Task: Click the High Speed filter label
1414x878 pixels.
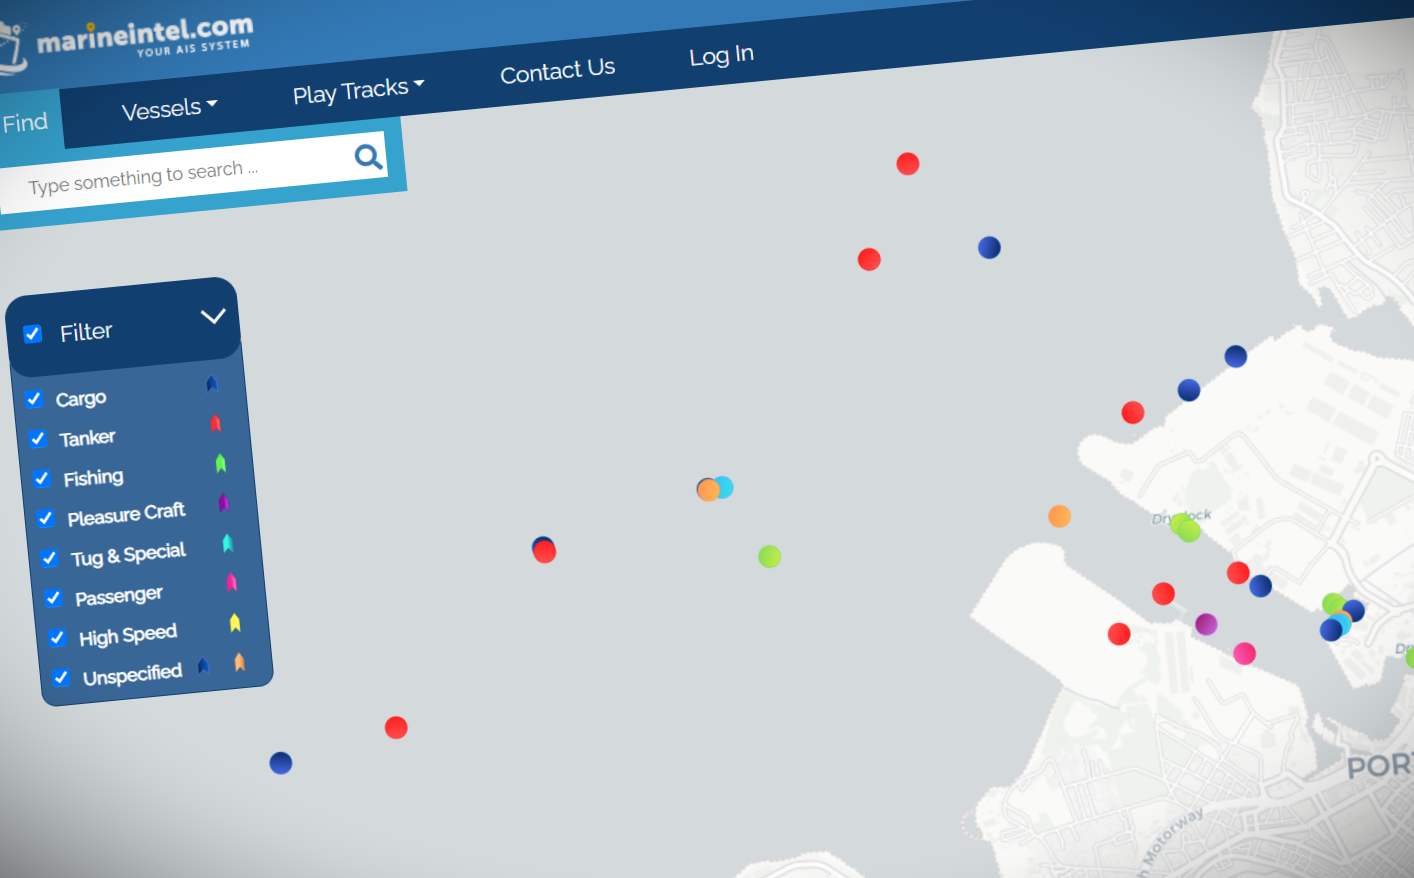Action: [x=128, y=636]
